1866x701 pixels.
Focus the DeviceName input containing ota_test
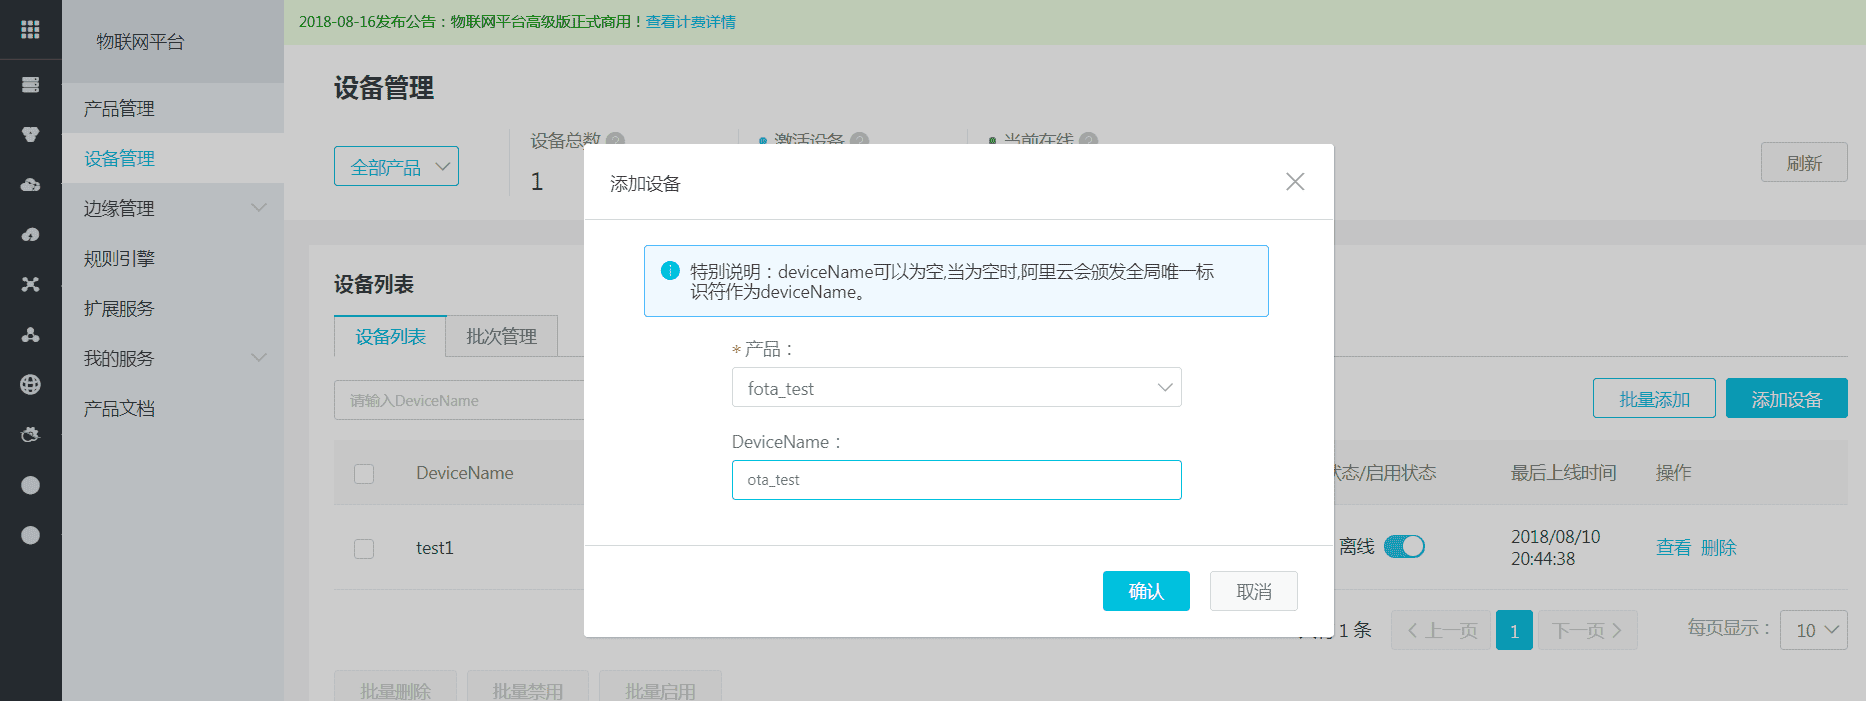point(956,480)
